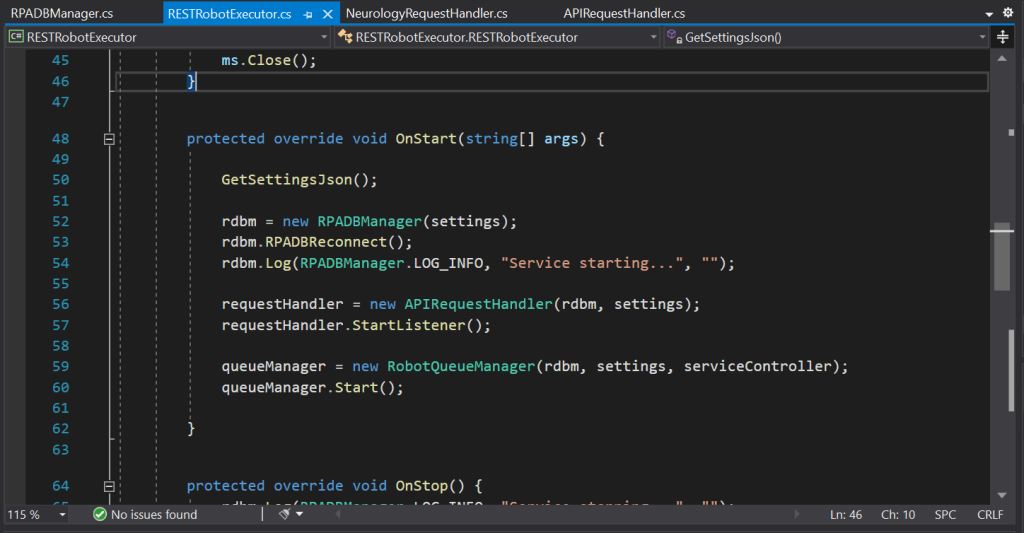Open the APIRequestHandler.cs tab
The width and height of the screenshot is (1024, 533).
pyautogui.click(x=624, y=13)
